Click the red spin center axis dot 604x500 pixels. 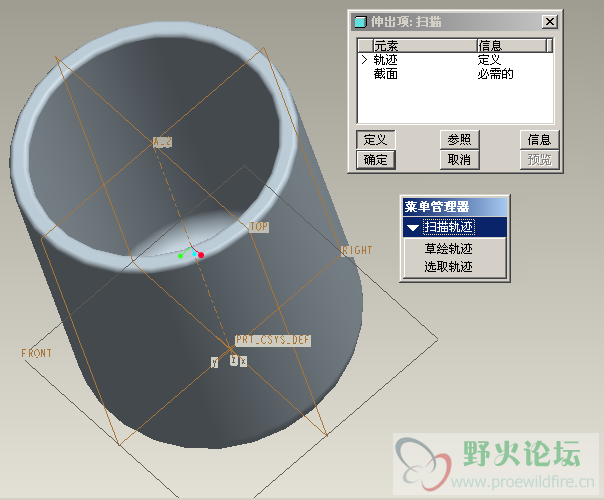(201, 255)
